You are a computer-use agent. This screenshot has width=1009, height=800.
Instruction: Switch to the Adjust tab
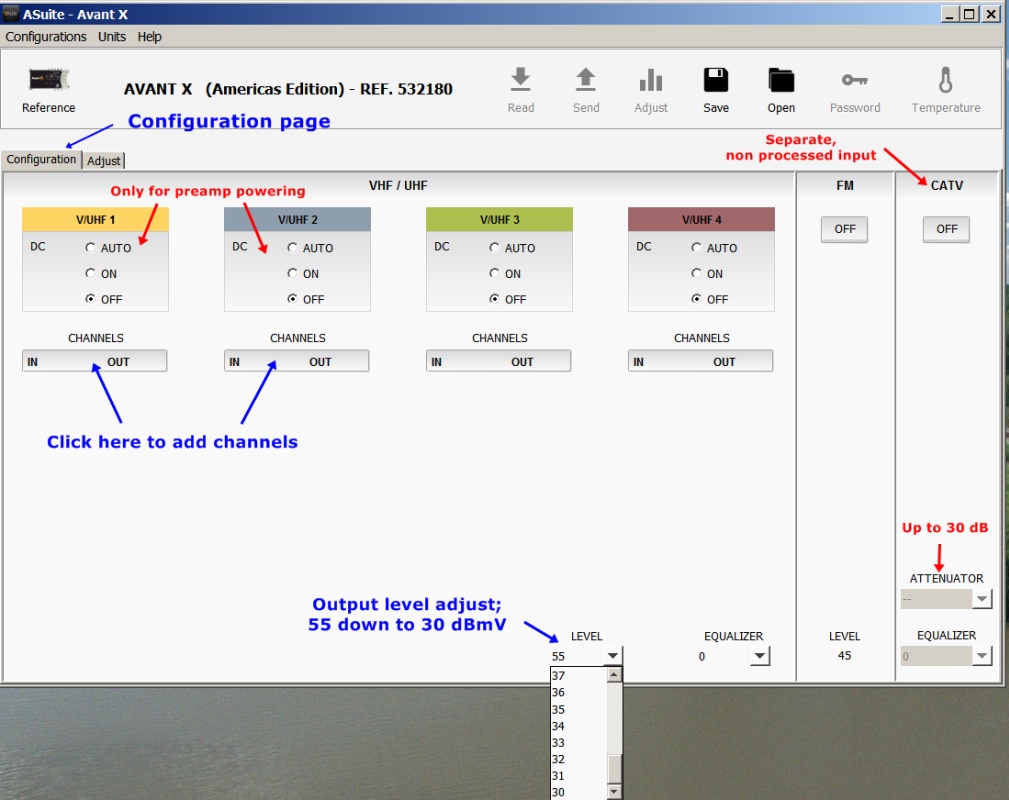point(104,160)
